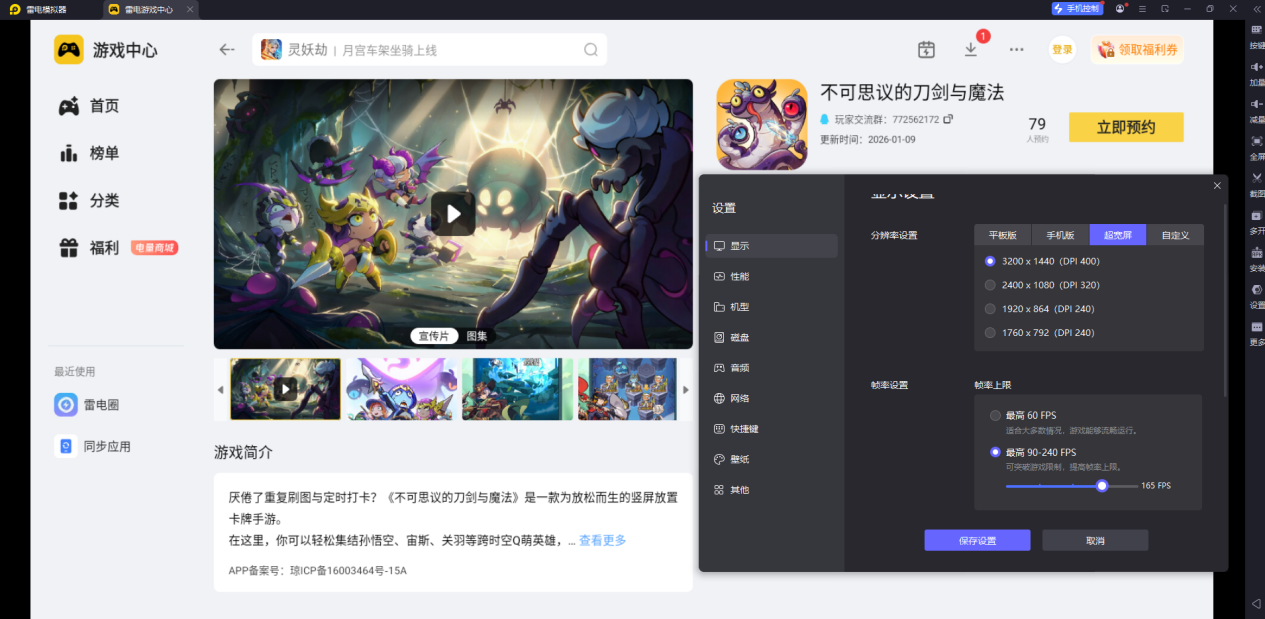Open the user account icon in title bar
Image resolution: width=1265 pixels, height=619 pixels.
(x=1120, y=8)
